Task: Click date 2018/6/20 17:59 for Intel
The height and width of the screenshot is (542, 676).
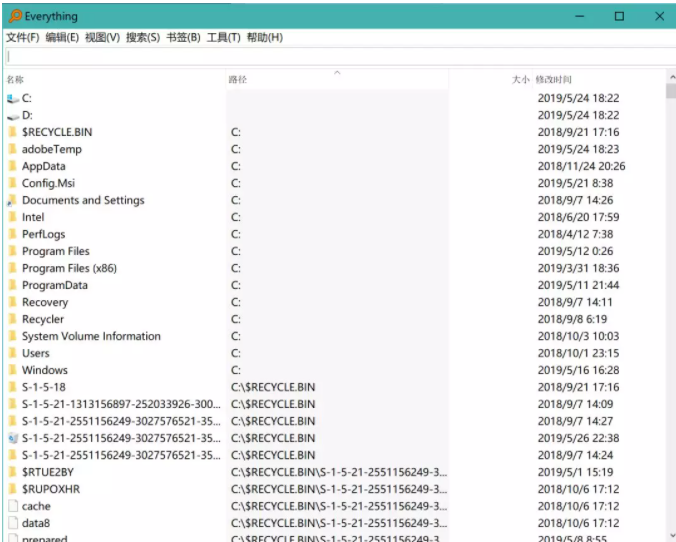Action: click(578, 217)
